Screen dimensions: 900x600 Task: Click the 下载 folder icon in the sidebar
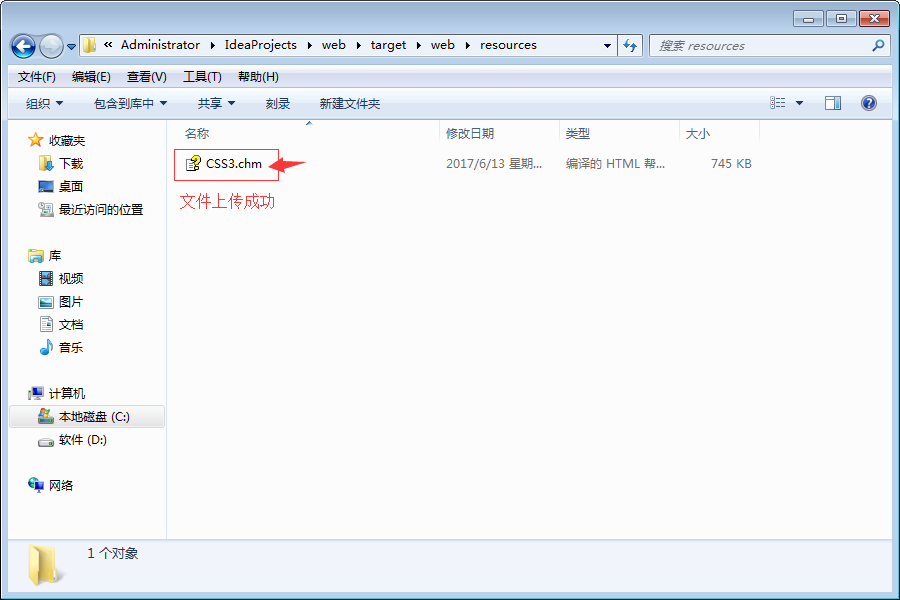click(46, 164)
